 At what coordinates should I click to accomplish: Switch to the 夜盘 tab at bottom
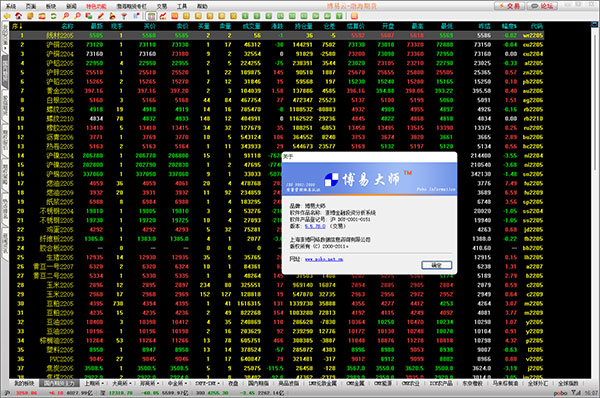click(x=233, y=383)
